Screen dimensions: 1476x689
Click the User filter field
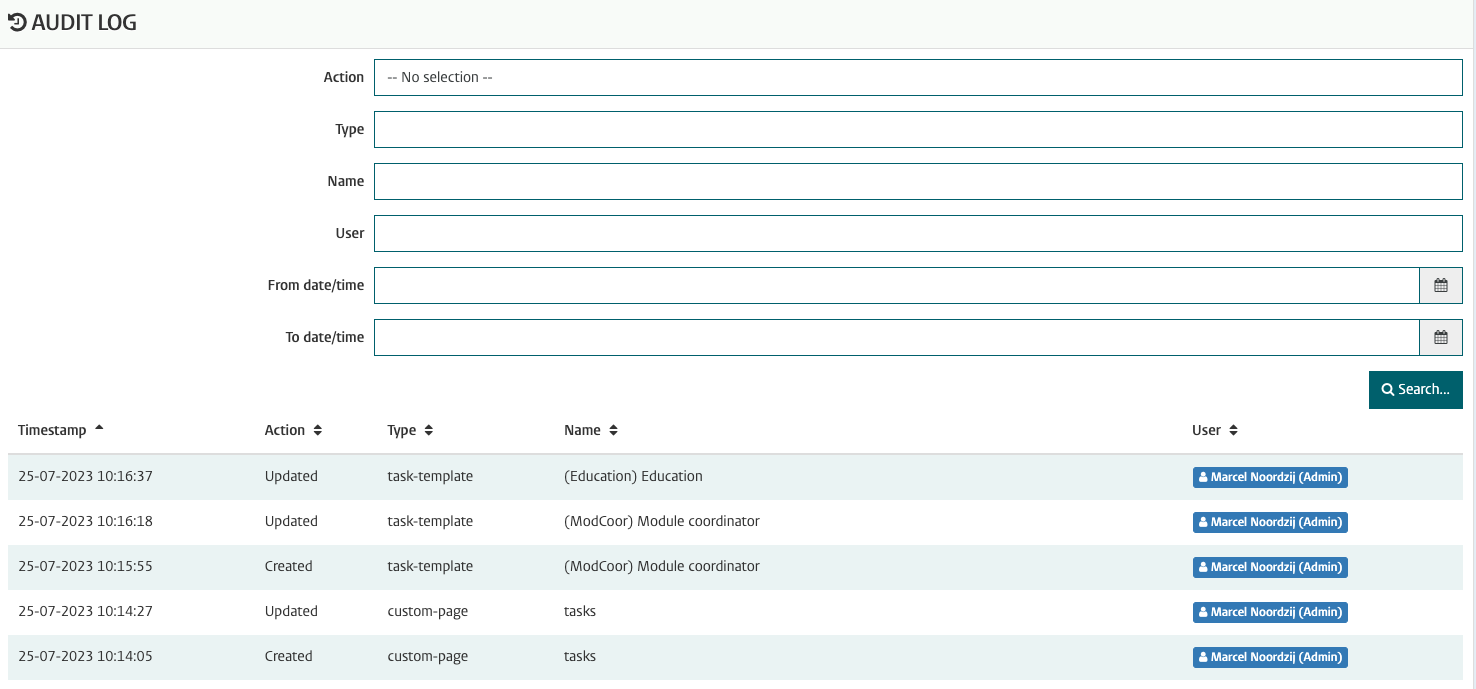pos(918,233)
